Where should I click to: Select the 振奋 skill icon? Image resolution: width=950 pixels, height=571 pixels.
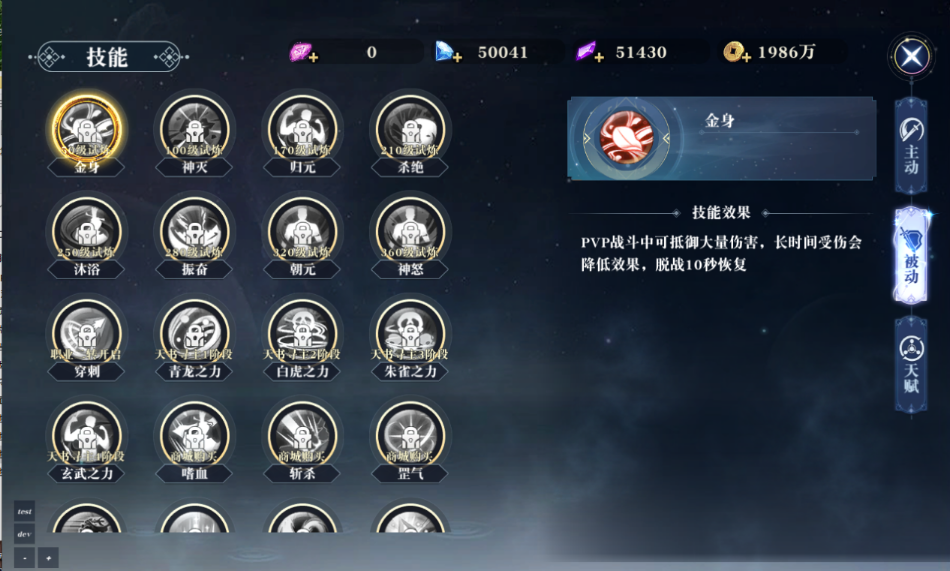coord(194,231)
